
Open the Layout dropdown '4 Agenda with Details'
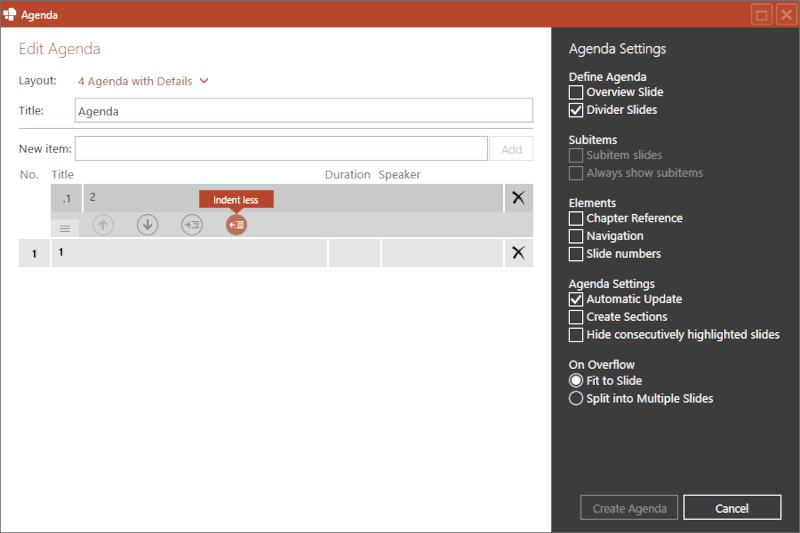click(x=143, y=81)
